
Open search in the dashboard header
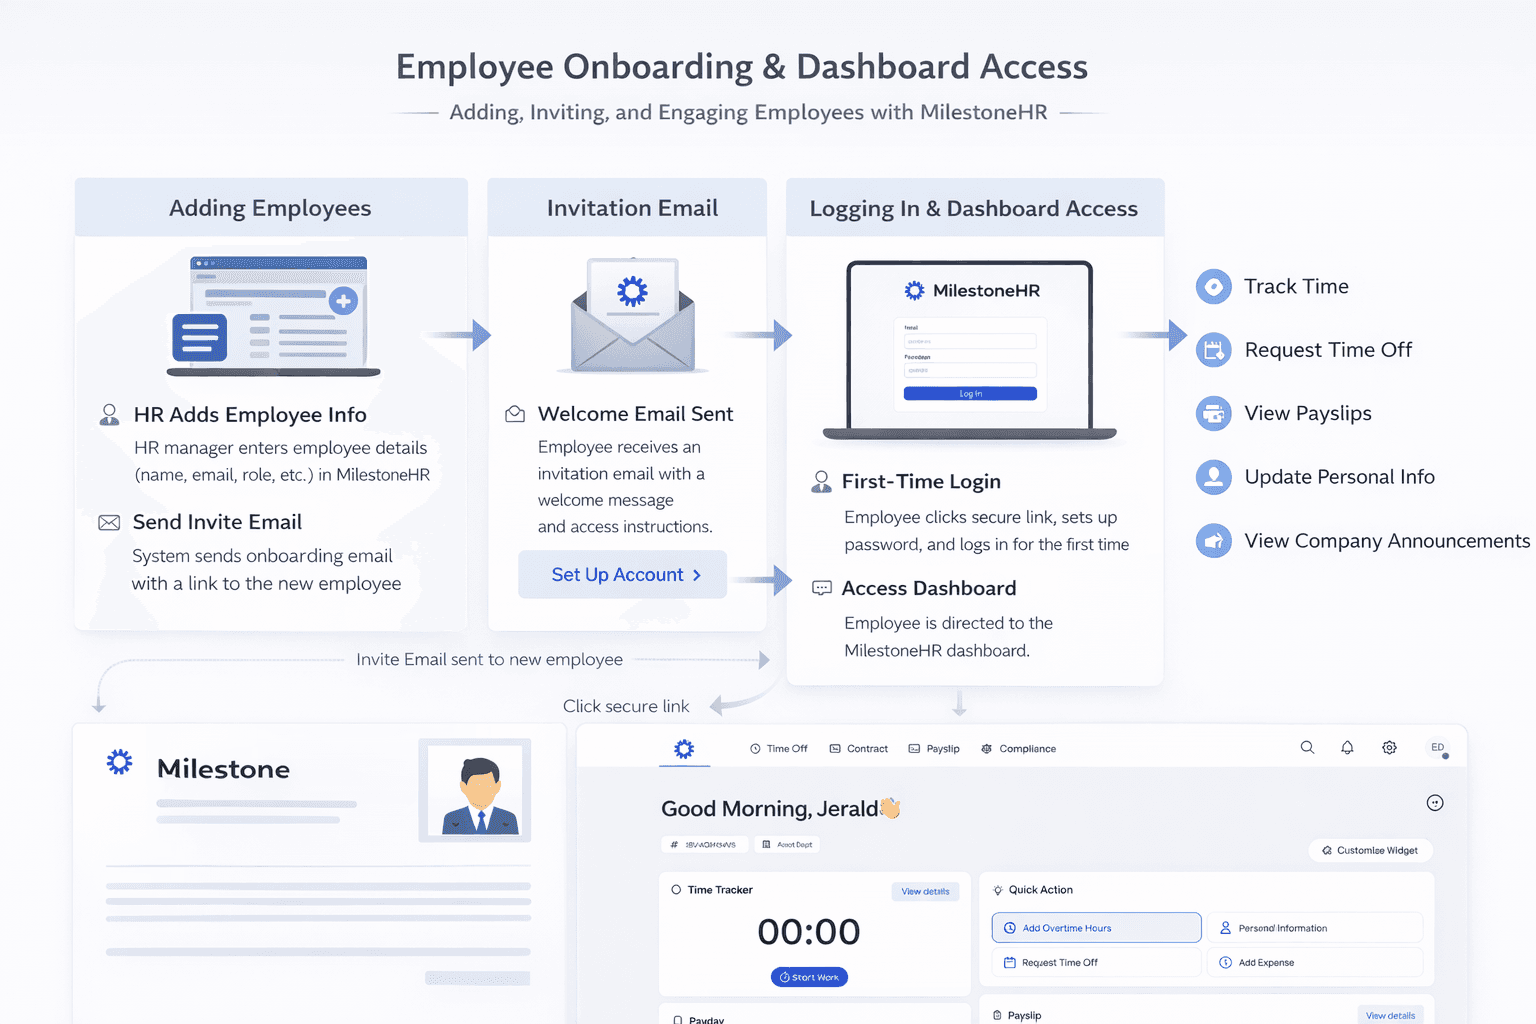(x=1307, y=747)
